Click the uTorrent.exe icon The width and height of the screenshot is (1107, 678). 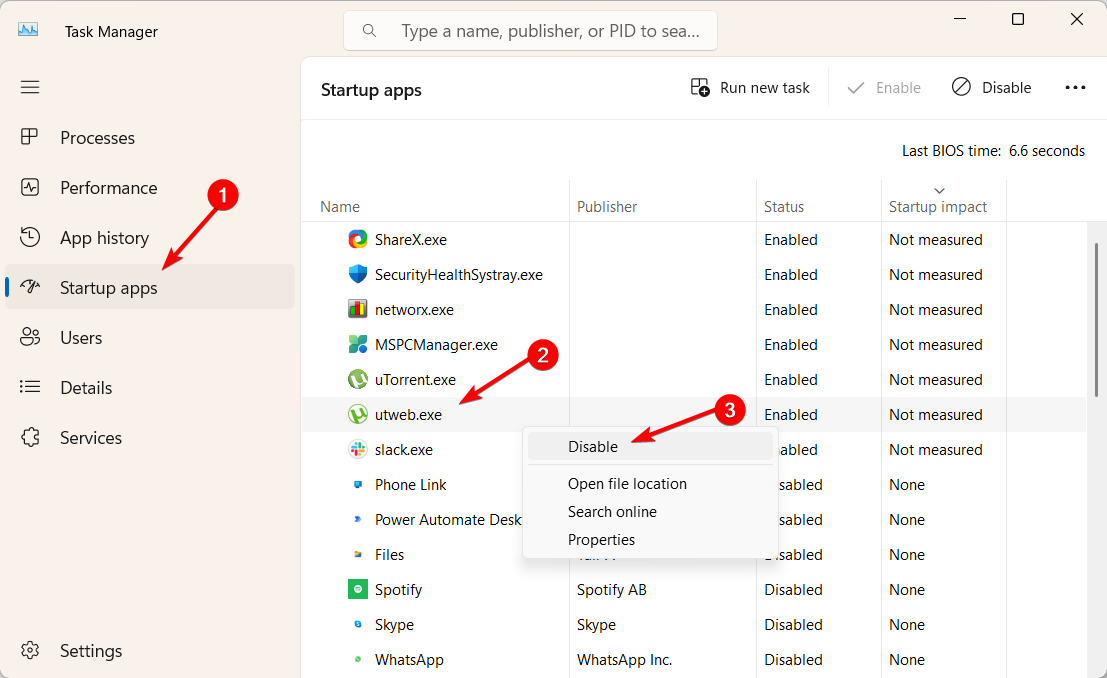click(358, 379)
